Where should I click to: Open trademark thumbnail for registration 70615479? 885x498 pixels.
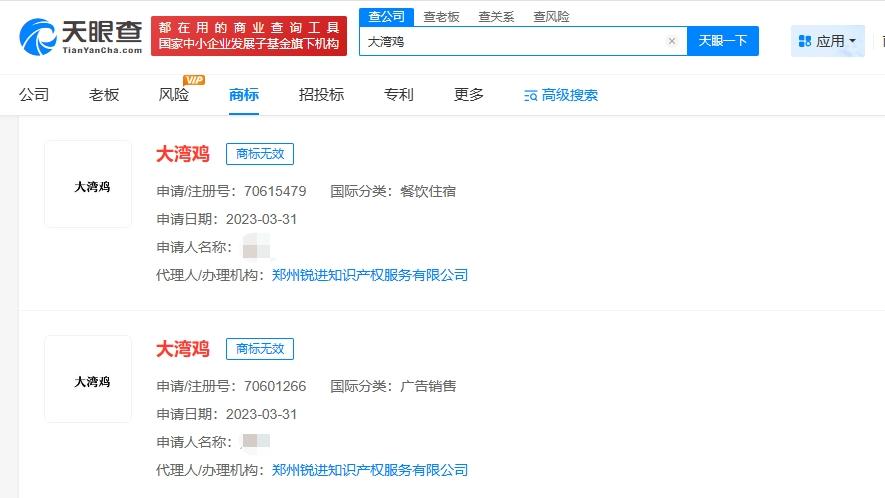tap(88, 184)
